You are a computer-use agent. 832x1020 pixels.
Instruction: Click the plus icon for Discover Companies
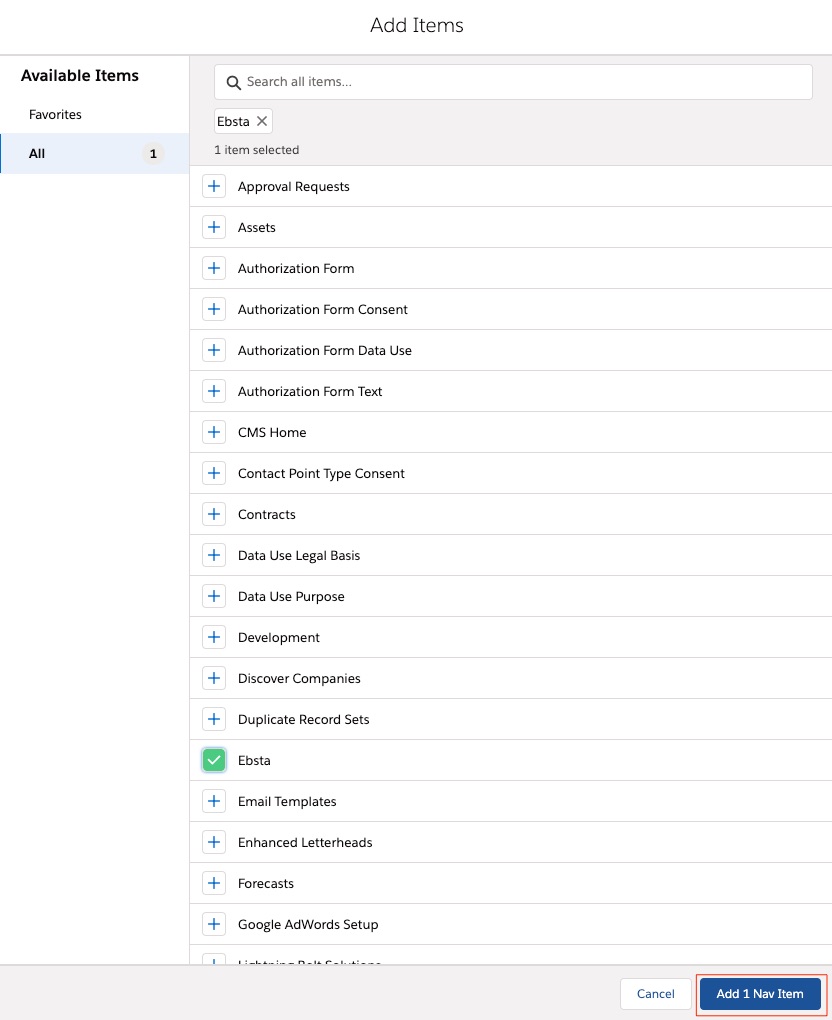pos(214,679)
